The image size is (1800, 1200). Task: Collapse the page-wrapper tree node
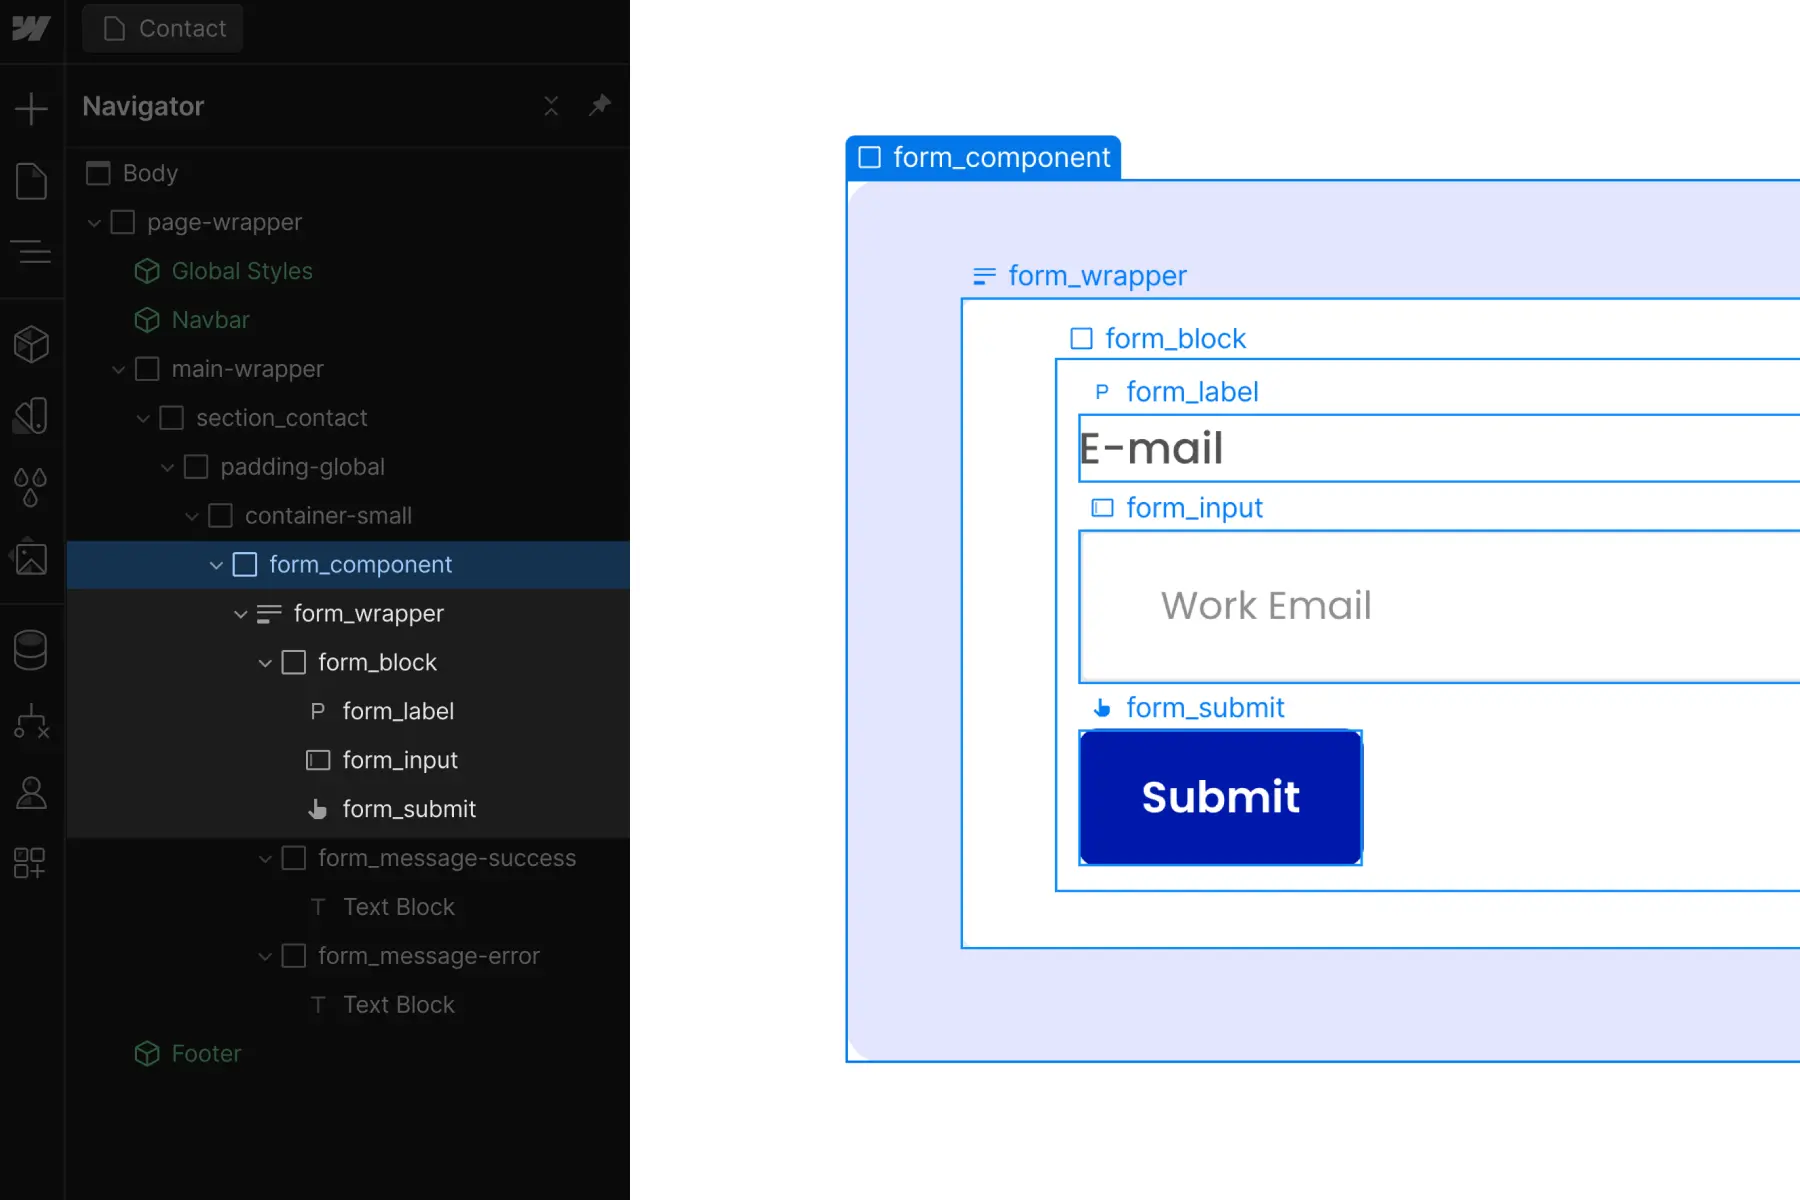click(x=94, y=223)
